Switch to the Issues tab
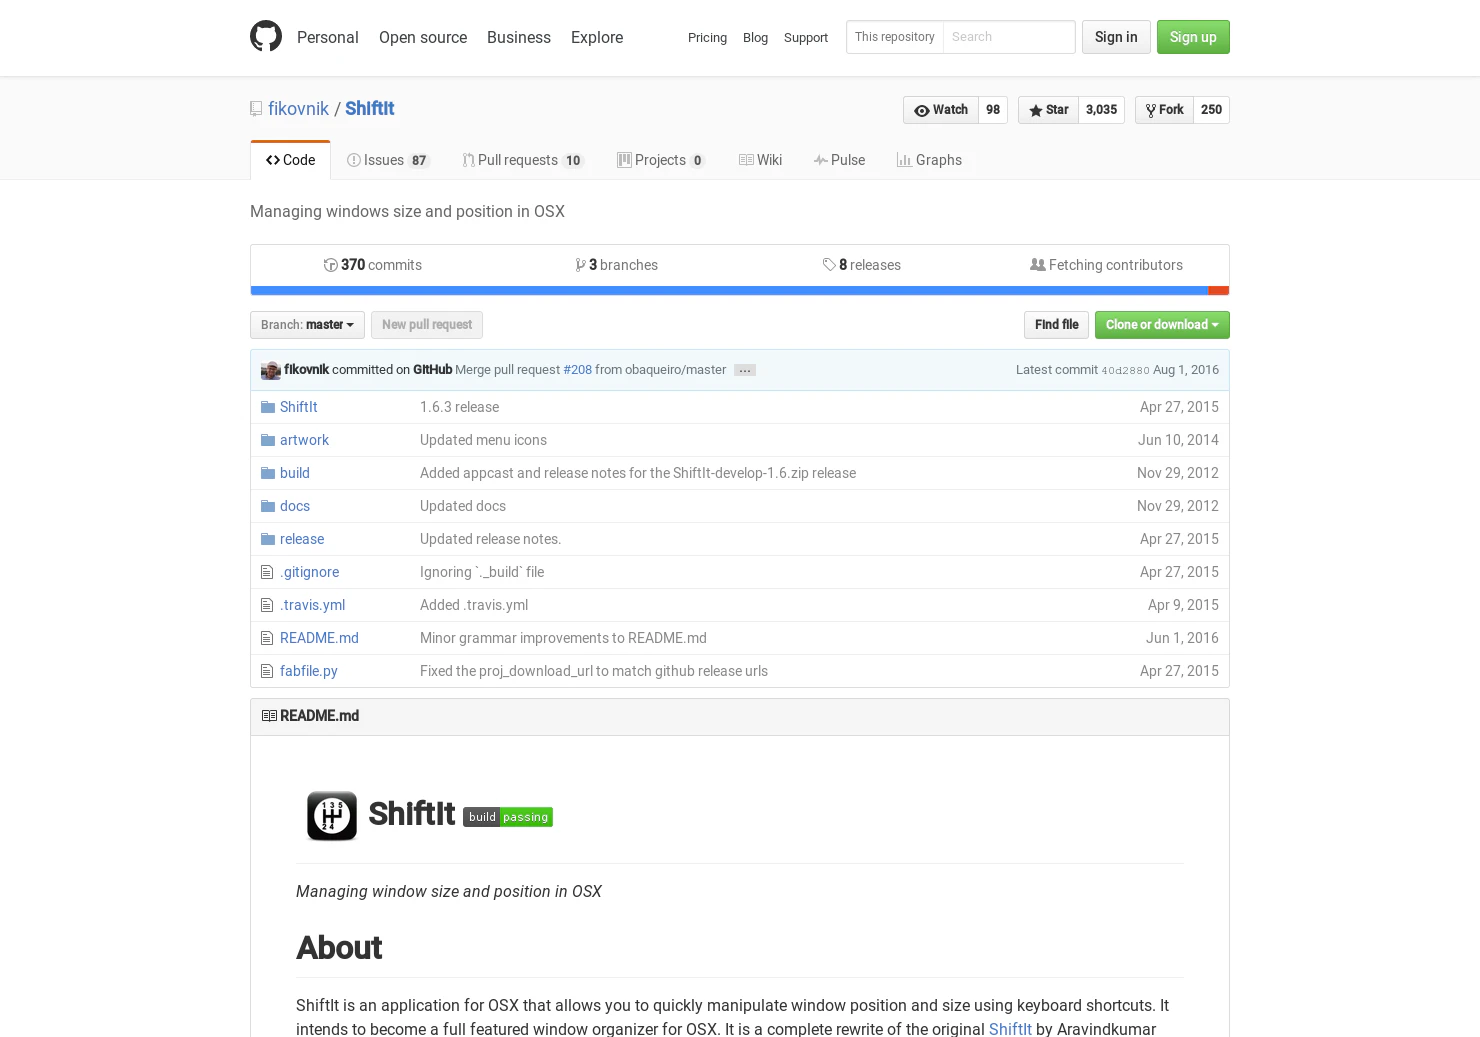This screenshot has width=1480, height=1037. (383, 160)
